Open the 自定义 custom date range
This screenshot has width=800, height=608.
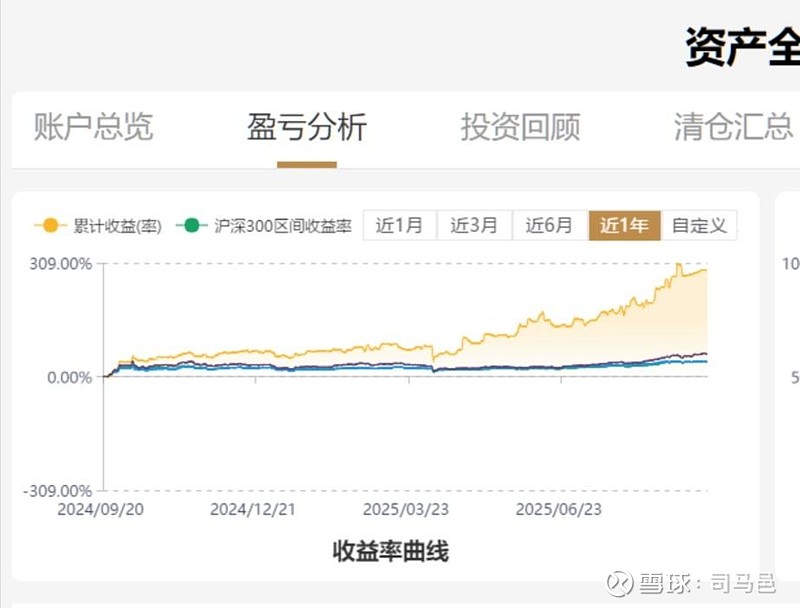[x=699, y=226]
